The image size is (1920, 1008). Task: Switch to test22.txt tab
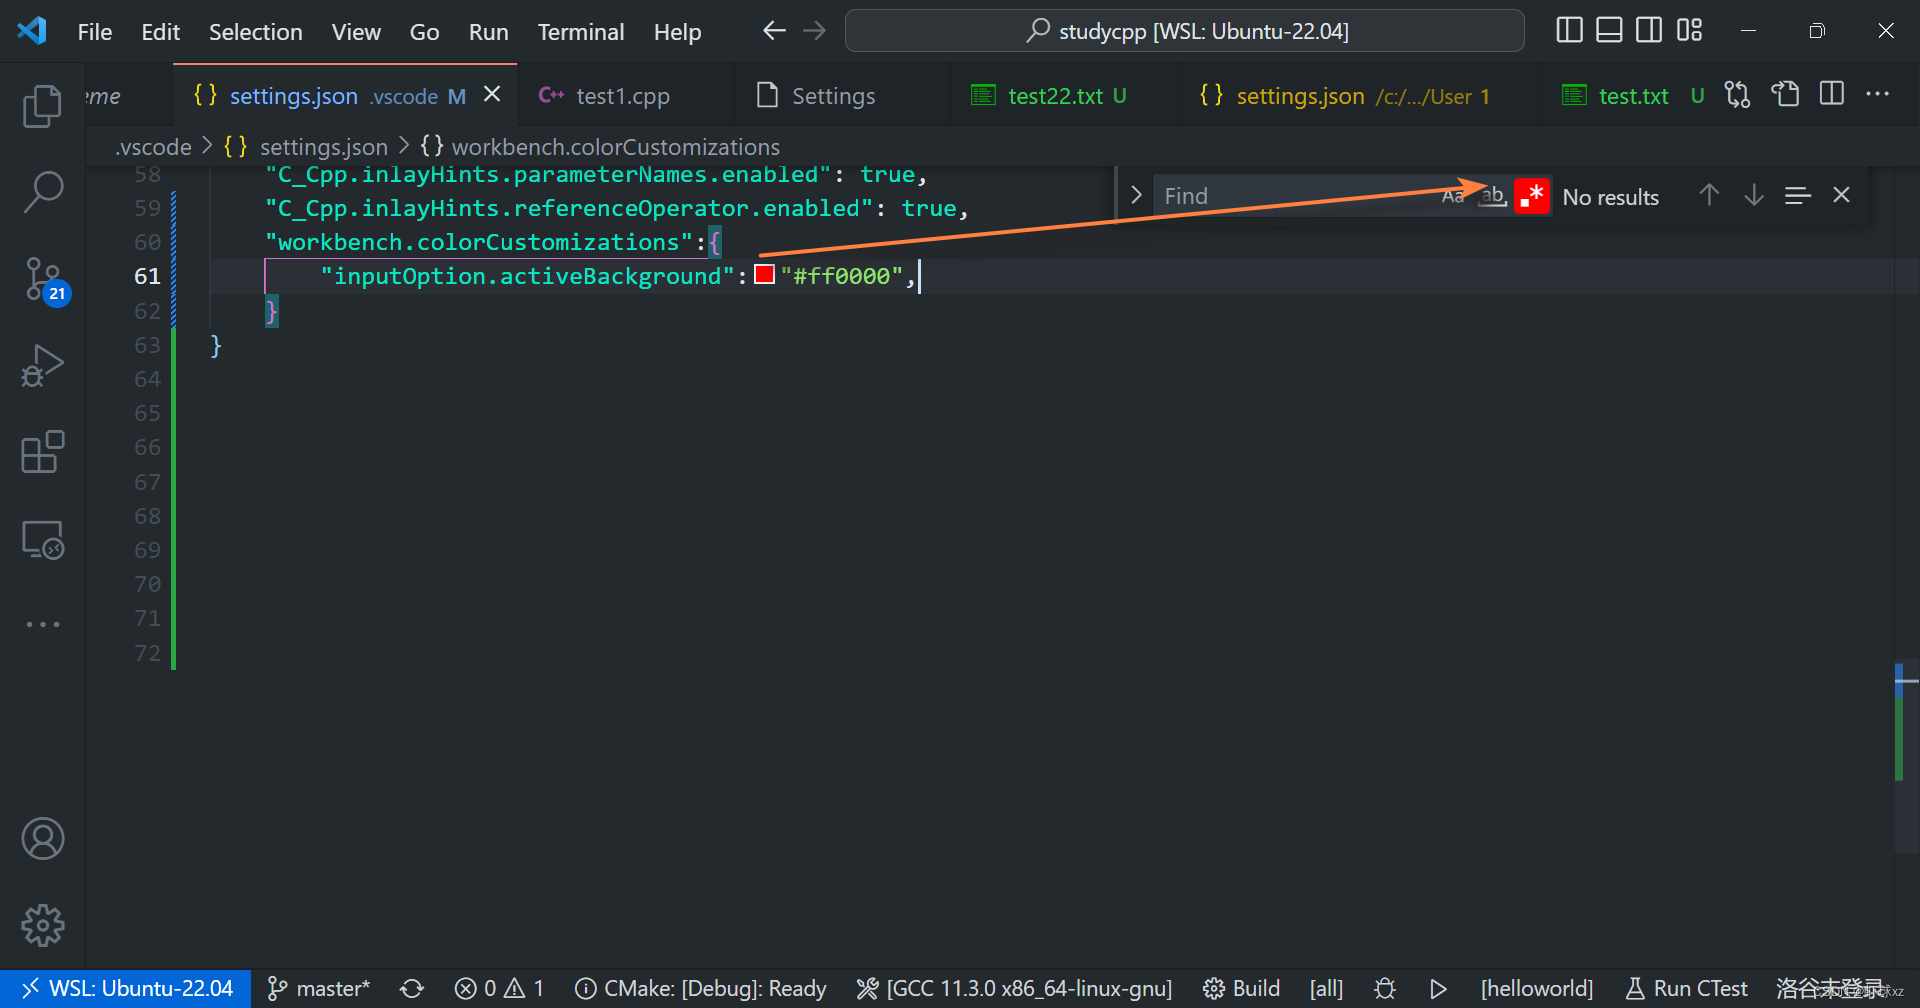click(x=1066, y=95)
